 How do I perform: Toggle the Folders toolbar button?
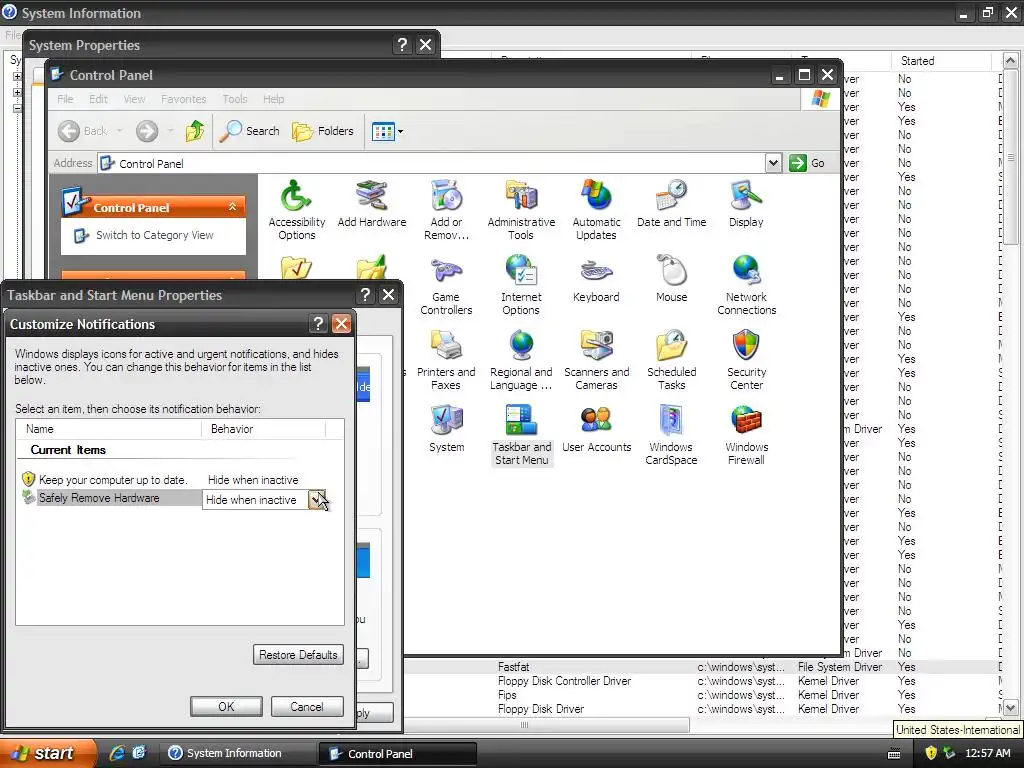(323, 131)
